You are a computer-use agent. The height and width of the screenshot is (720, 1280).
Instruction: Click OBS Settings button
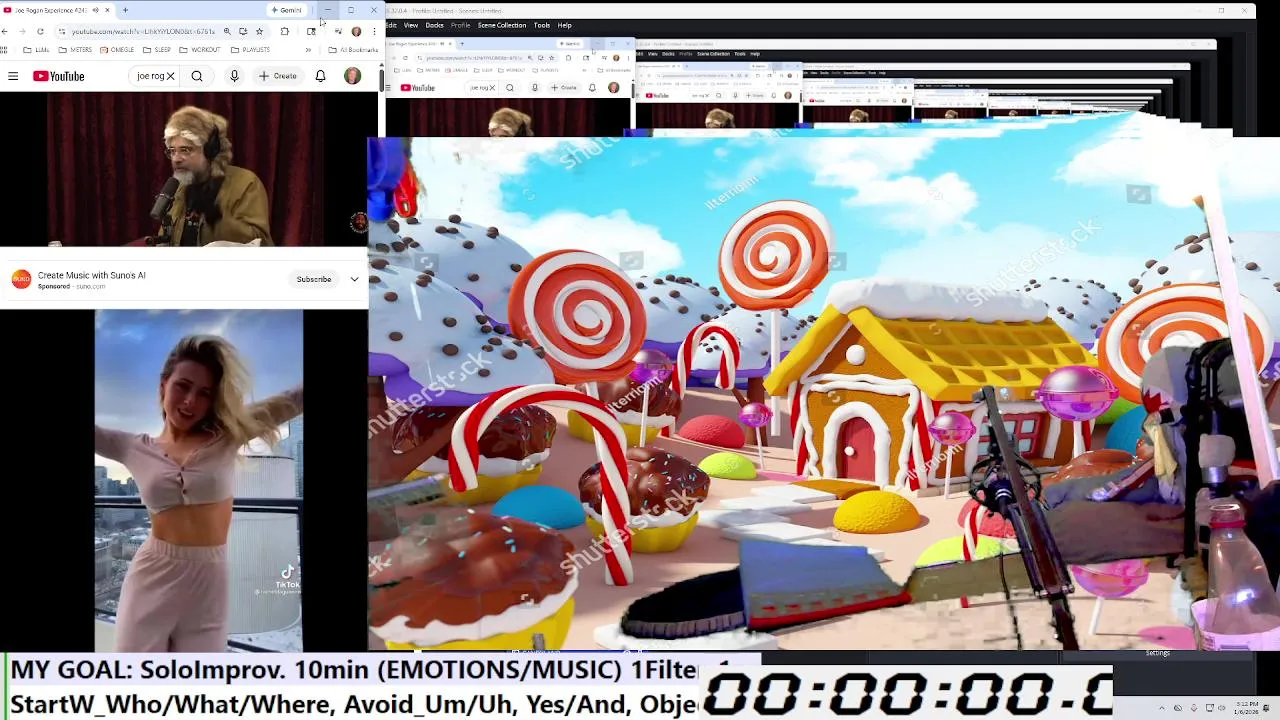point(1157,653)
